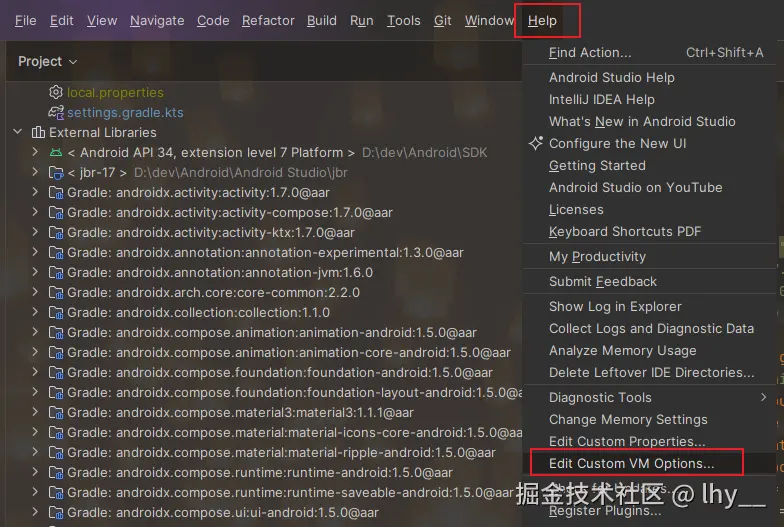Open IntelliJ IDEA Help
The height and width of the screenshot is (527, 784).
[649, 100]
